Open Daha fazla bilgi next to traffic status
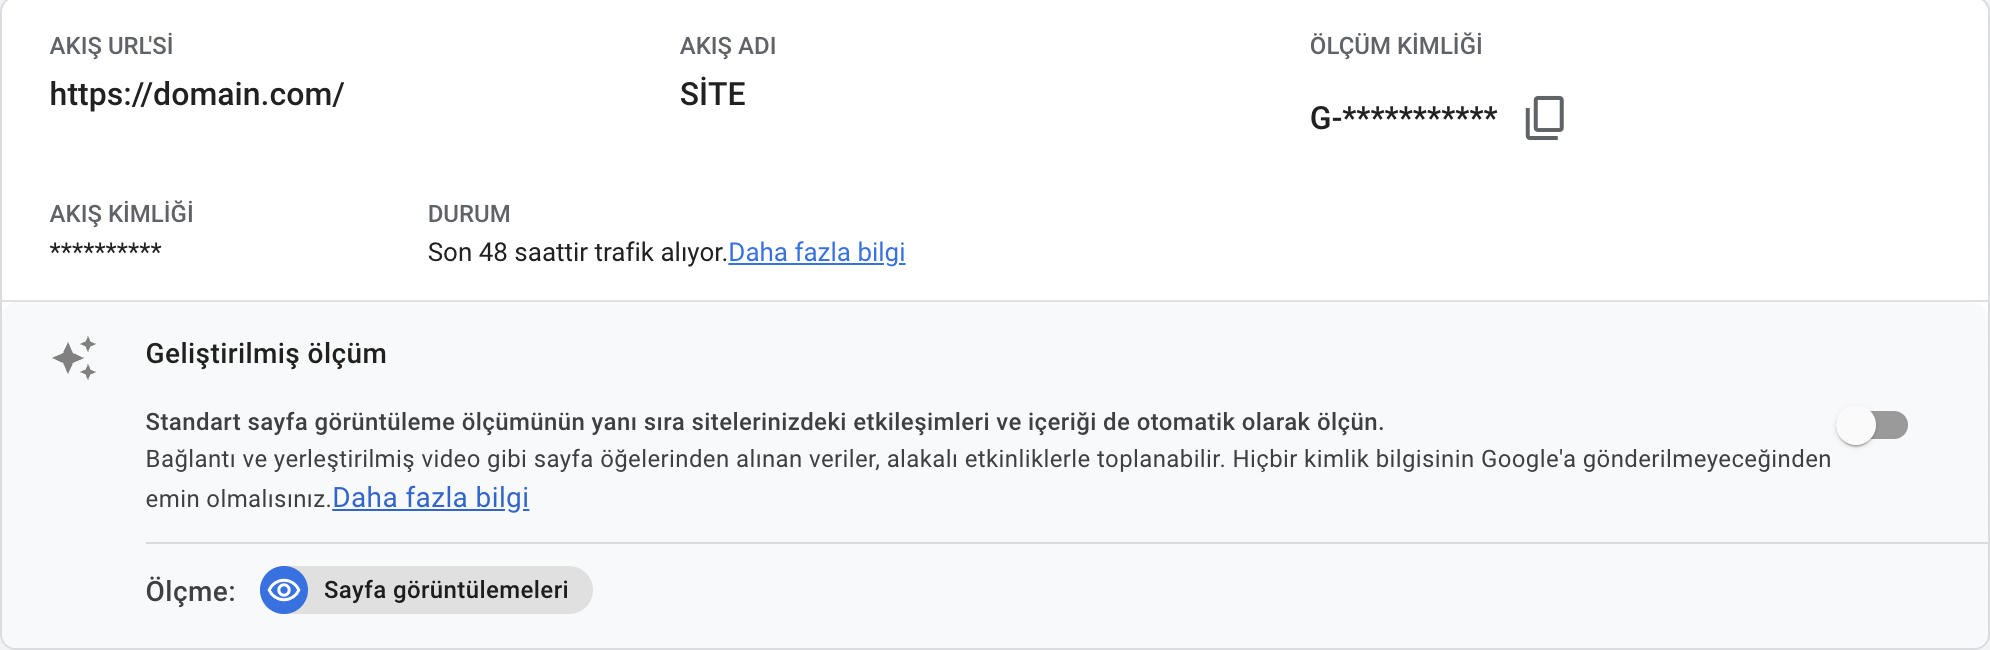This screenshot has width=1990, height=650. [x=817, y=252]
